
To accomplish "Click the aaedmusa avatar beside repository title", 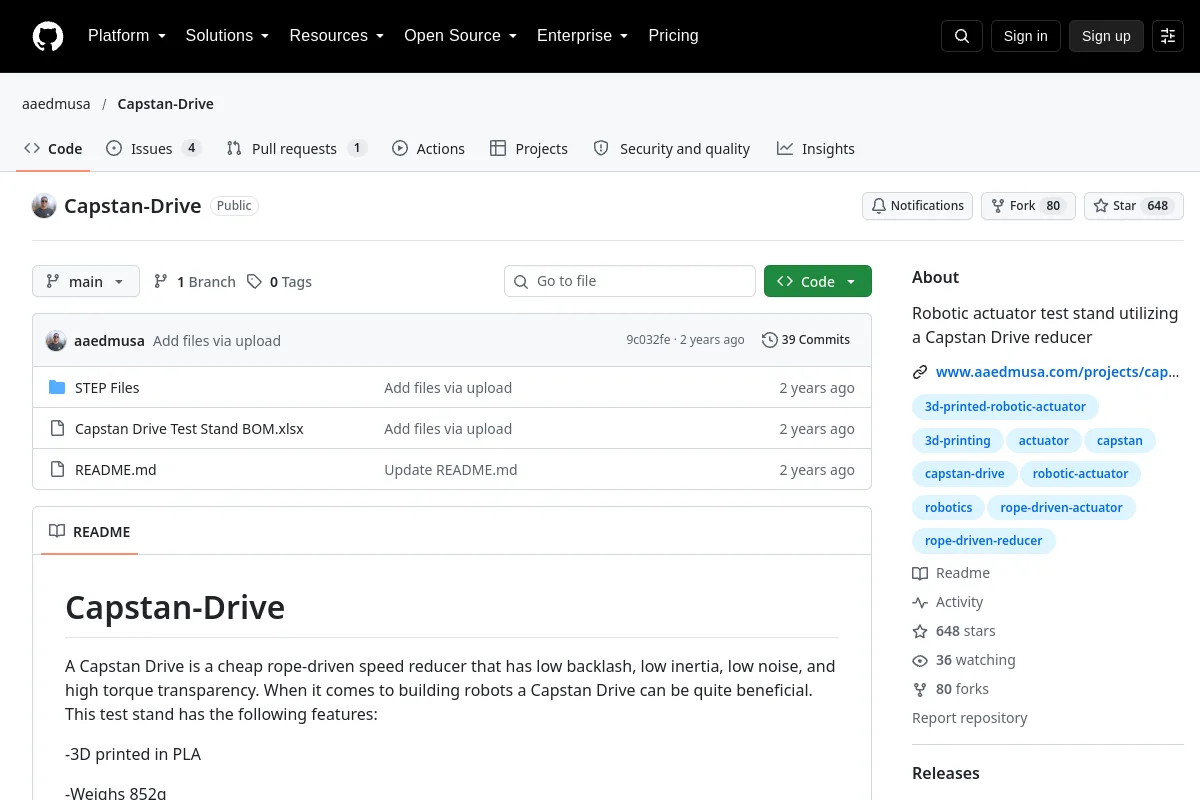I will tap(44, 206).
